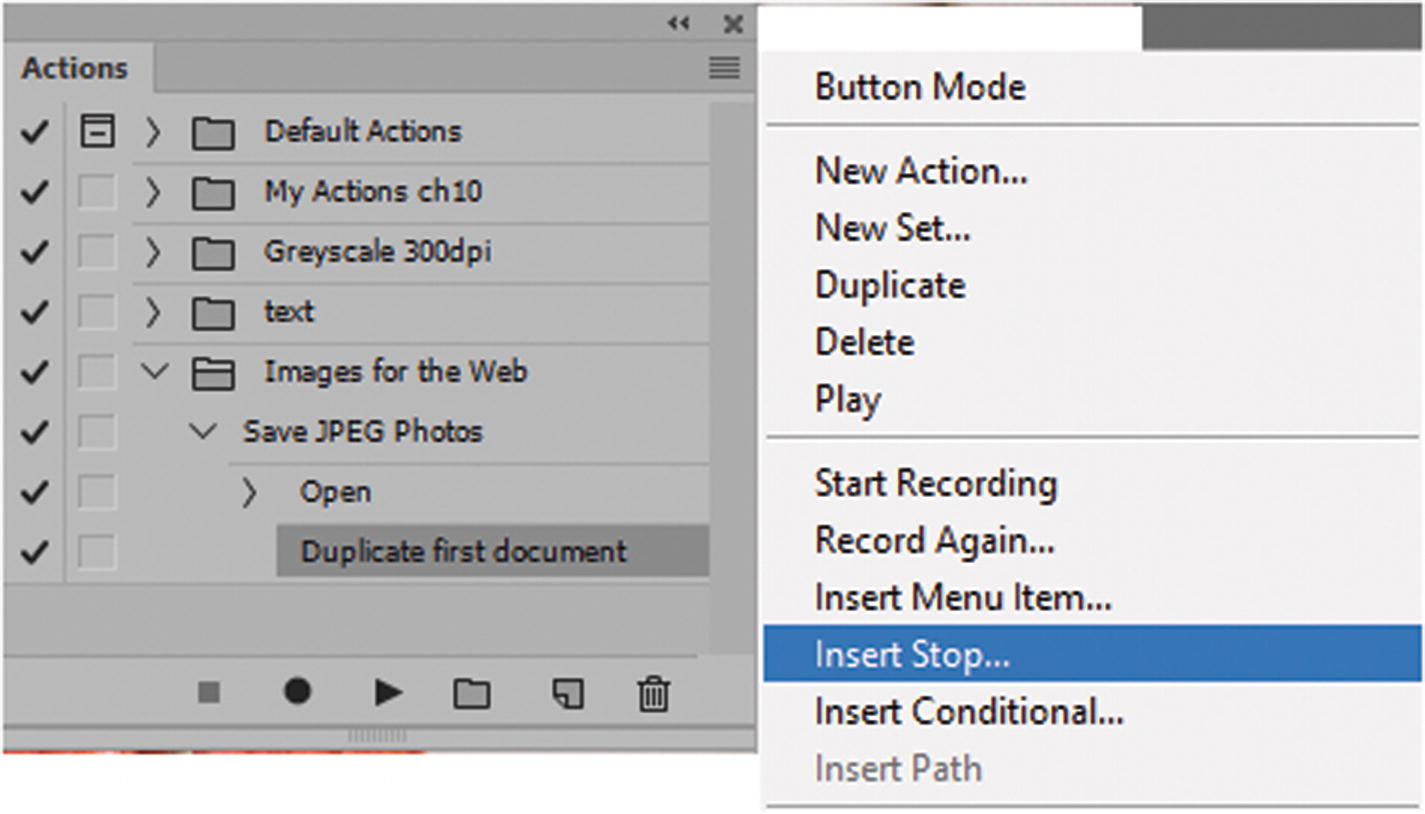
Task: Click the play selection triangle button
Action: [x=388, y=692]
